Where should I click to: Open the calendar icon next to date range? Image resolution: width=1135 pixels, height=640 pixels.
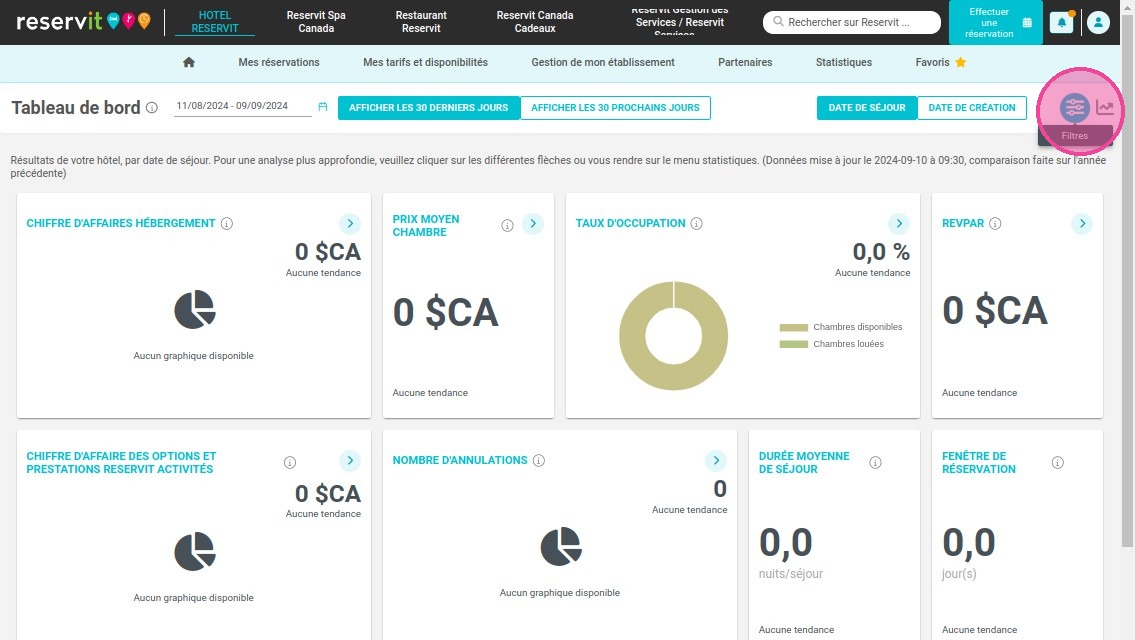323,106
